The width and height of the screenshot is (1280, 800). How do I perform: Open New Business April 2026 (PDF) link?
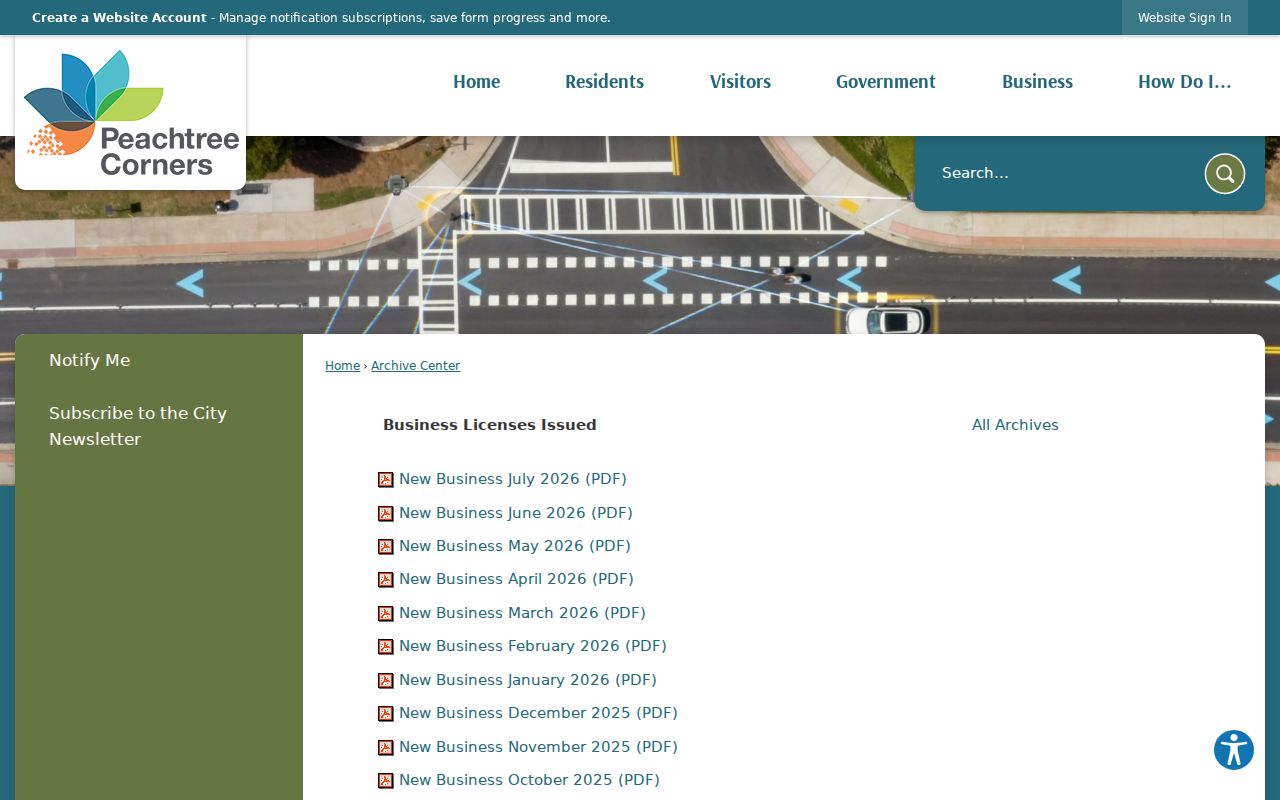click(516, 579)
